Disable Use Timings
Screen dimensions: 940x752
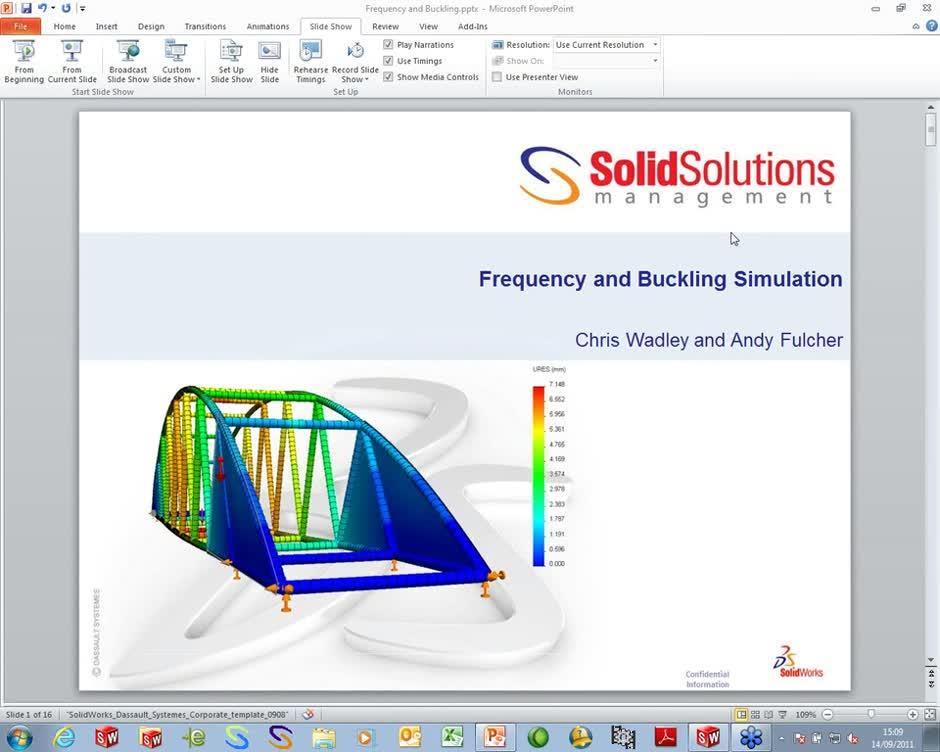[x=388, y=61]
